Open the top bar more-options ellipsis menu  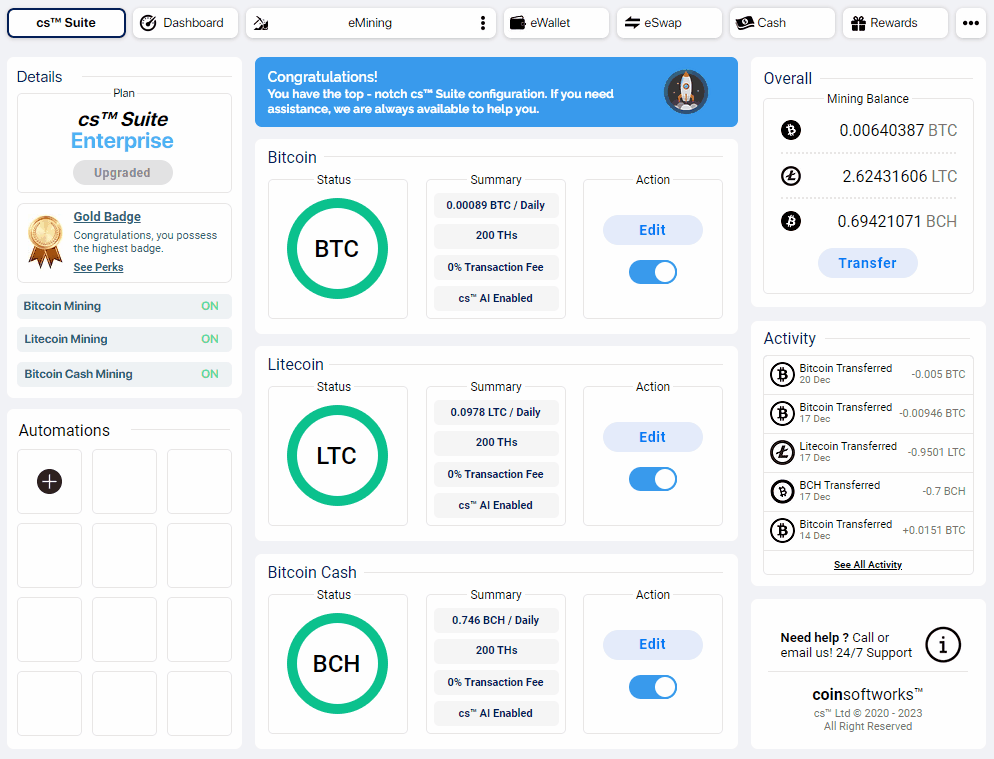pyautogui.click(x=971, y=23)
